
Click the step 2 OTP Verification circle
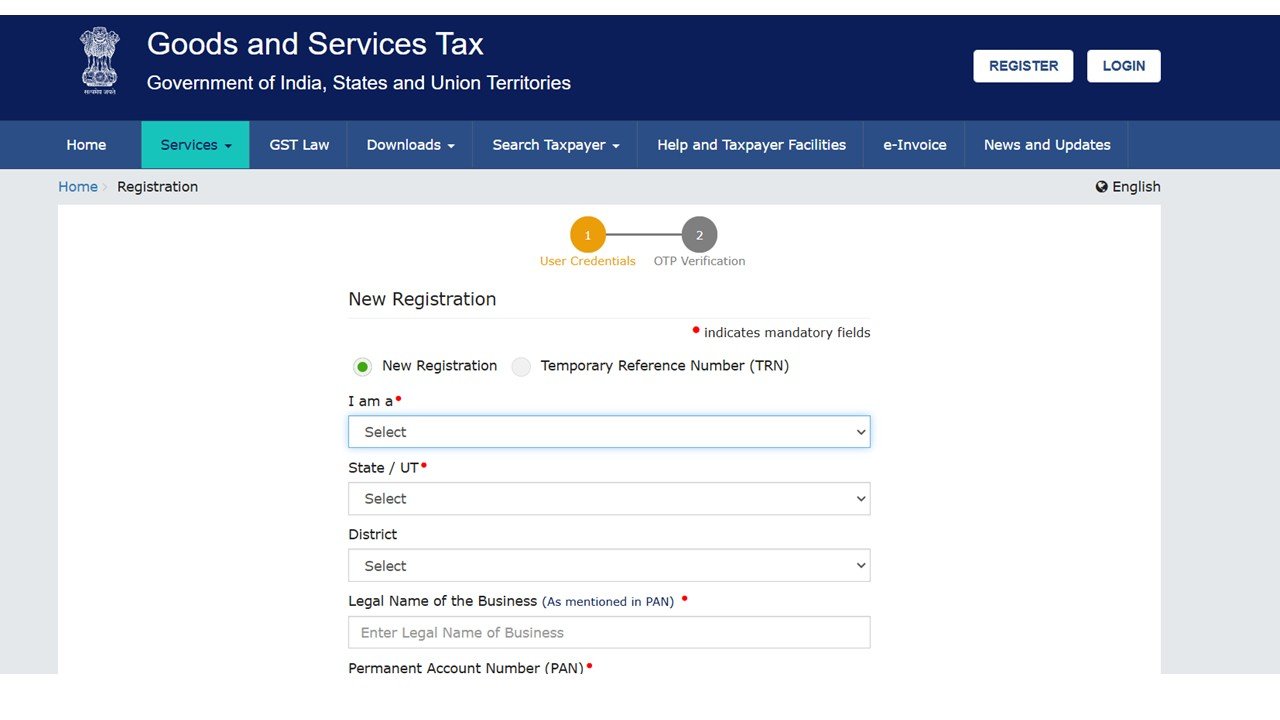click(699, 235)
